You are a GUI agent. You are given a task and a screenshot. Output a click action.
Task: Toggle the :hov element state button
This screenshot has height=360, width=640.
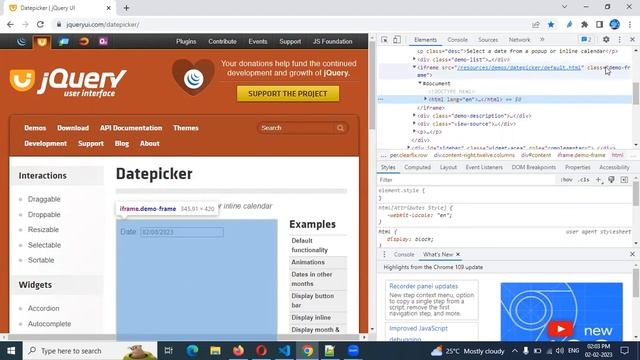click(x=567, y=180)
